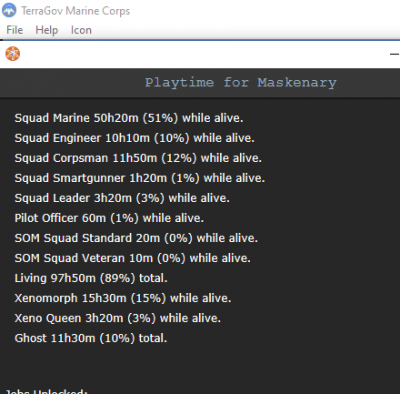Open the File menu
The height and width of the screenshot is (394, 400).
[x=15, y=30]
